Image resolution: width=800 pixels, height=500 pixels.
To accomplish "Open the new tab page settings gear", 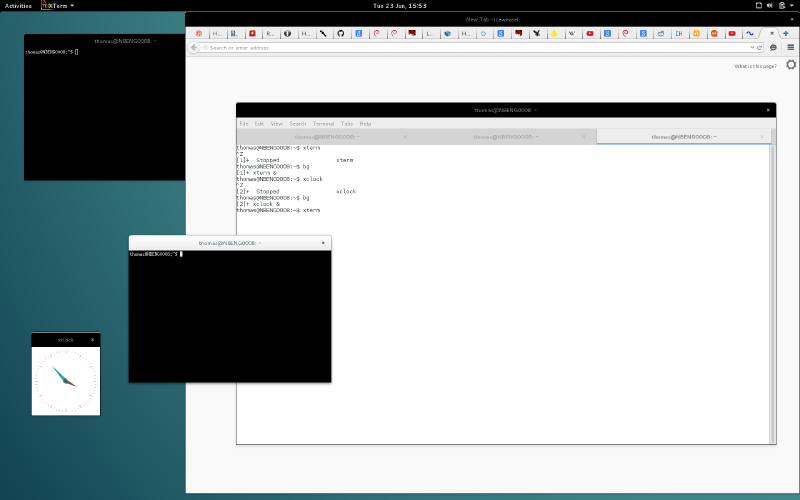I will [791, 65].
